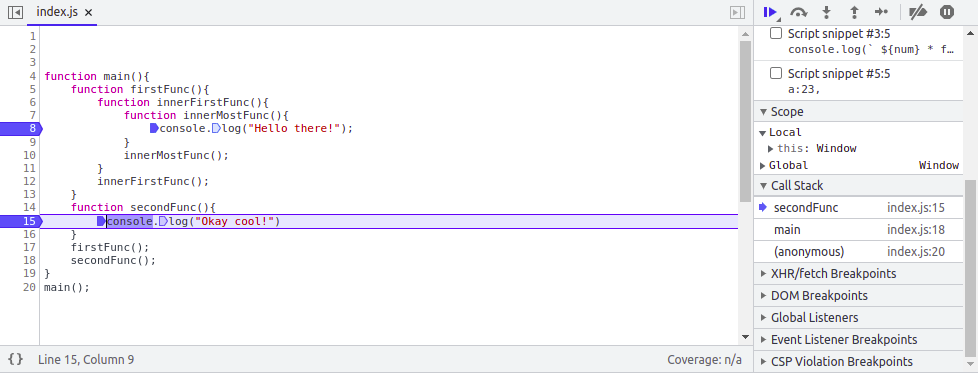
Task: Click the Step icon in debugger toolbar
Action: (x=881, y=12)
